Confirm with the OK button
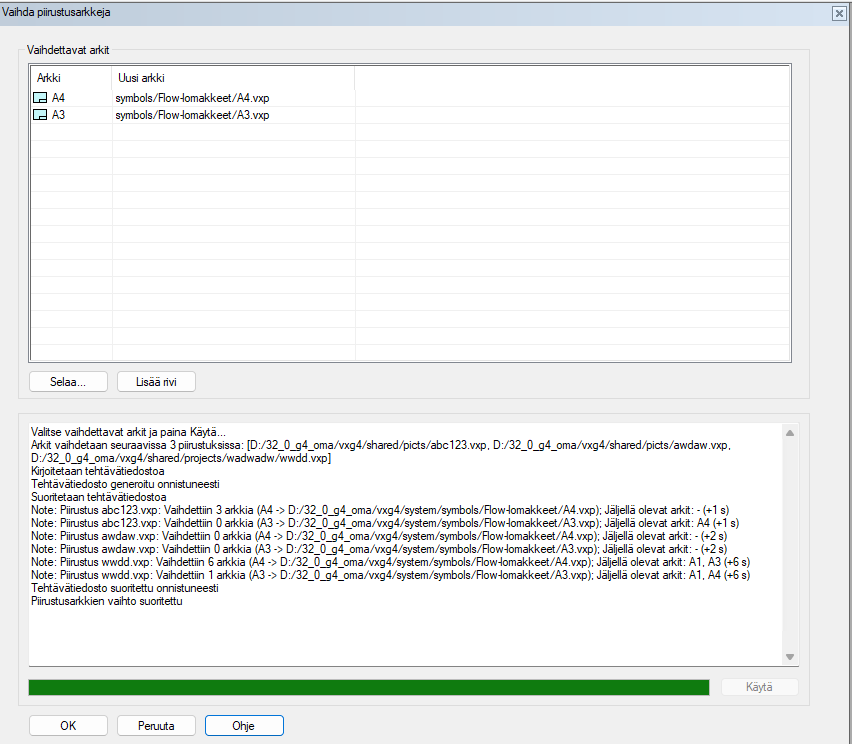This screenshot has height=744, width=852. [x=68, y=726]
